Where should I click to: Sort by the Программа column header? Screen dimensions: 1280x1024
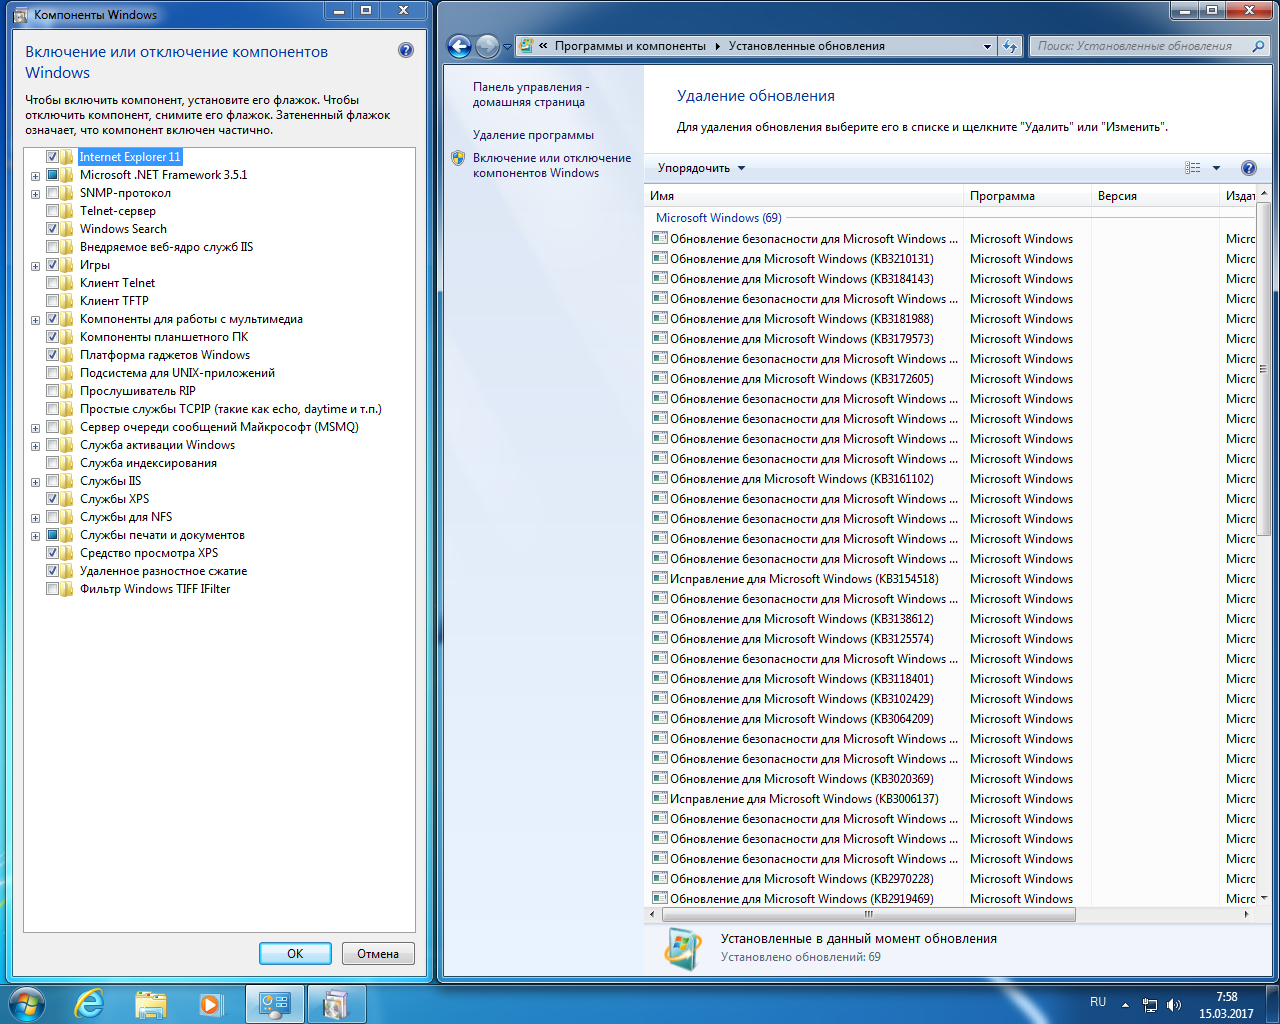(x=1027, y=196)
